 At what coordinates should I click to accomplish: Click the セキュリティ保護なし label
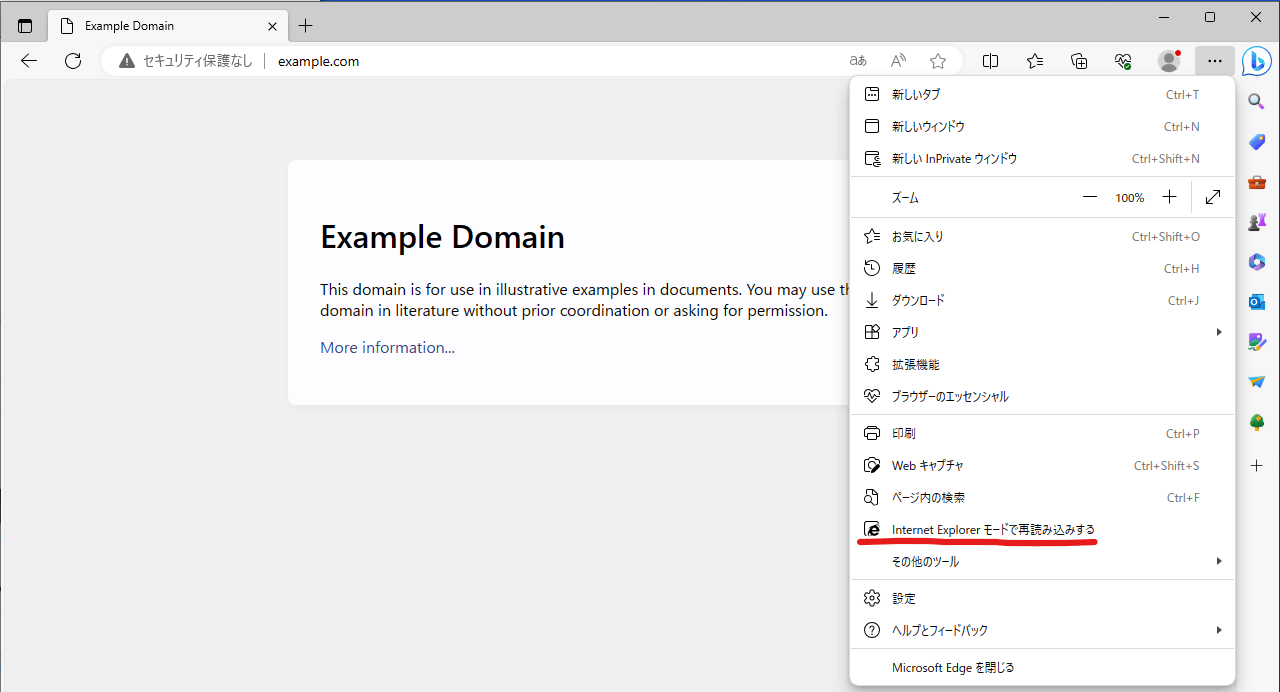coord(198,61)
